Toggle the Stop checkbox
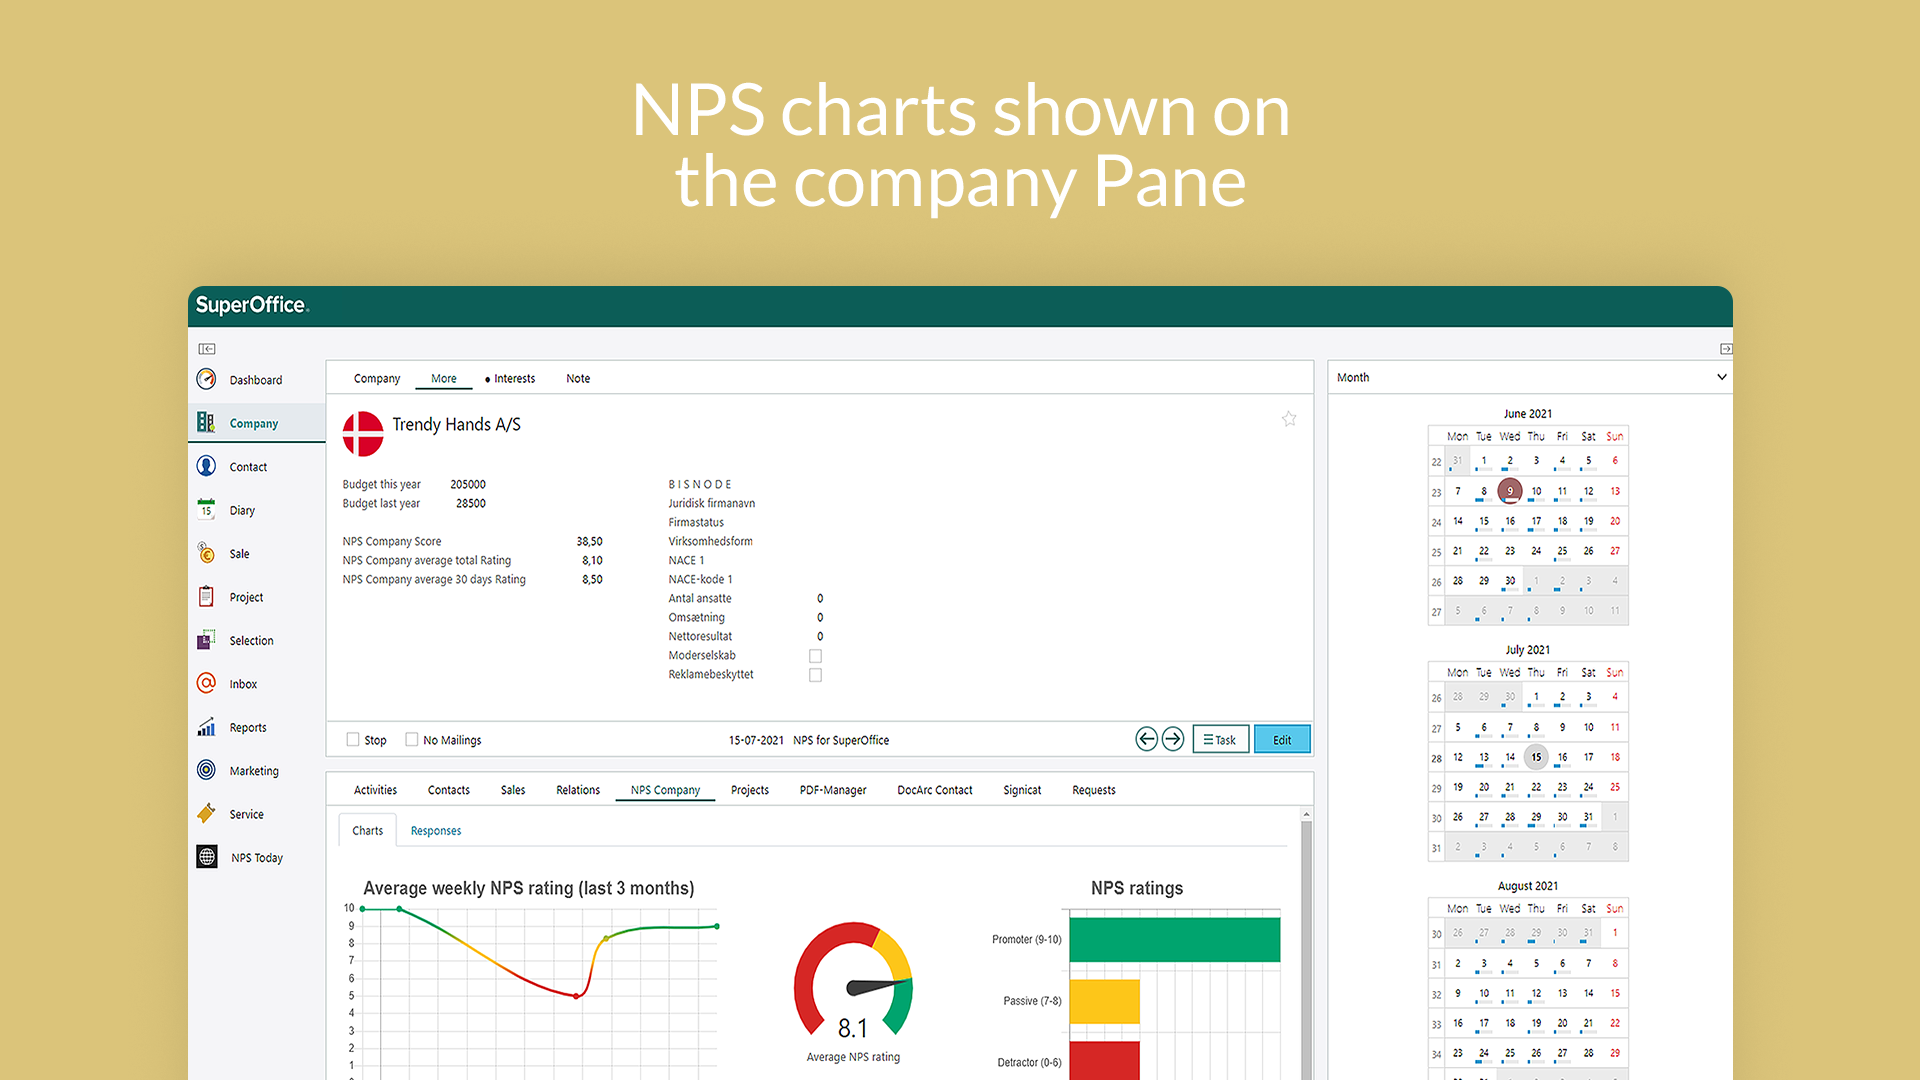 pyautogui.click(x=353, y=740)
